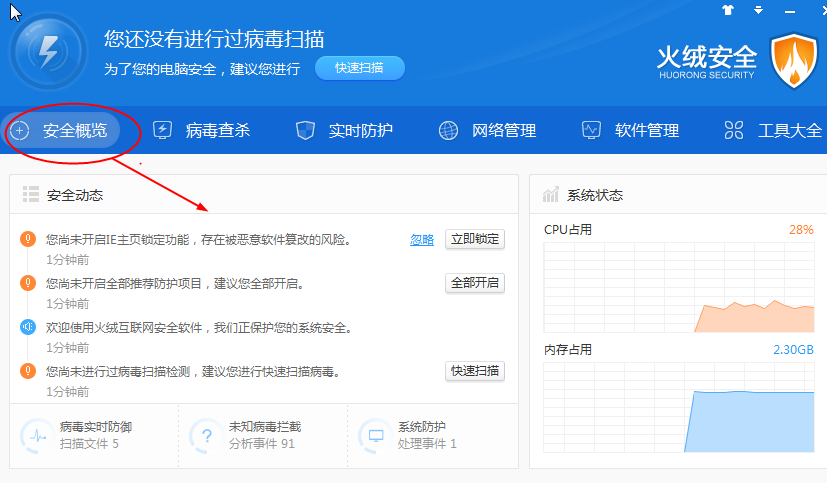Click the Huorong flame shield logo
Image resolution: width=827 pixels, height=483 pixels.
coord(794,61)
